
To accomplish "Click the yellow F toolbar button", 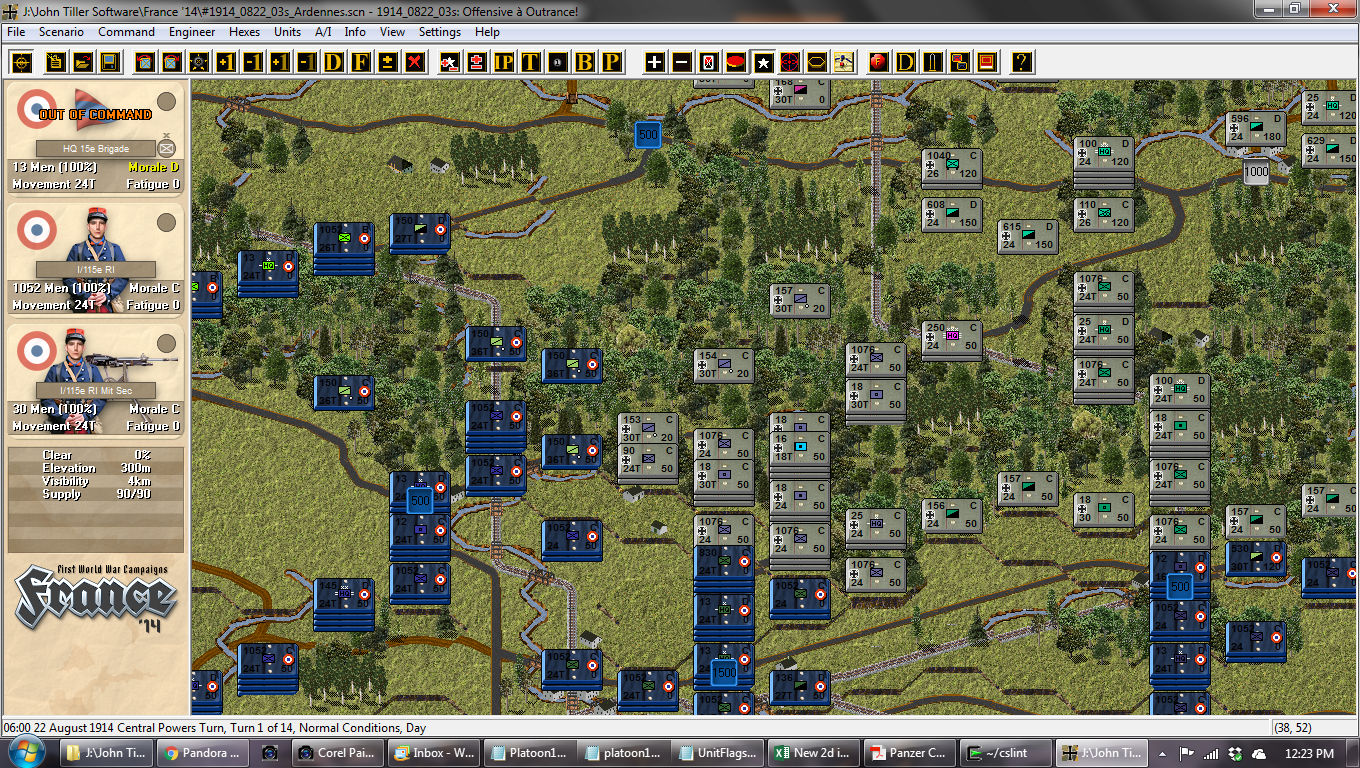I will (x=360, y=62).
